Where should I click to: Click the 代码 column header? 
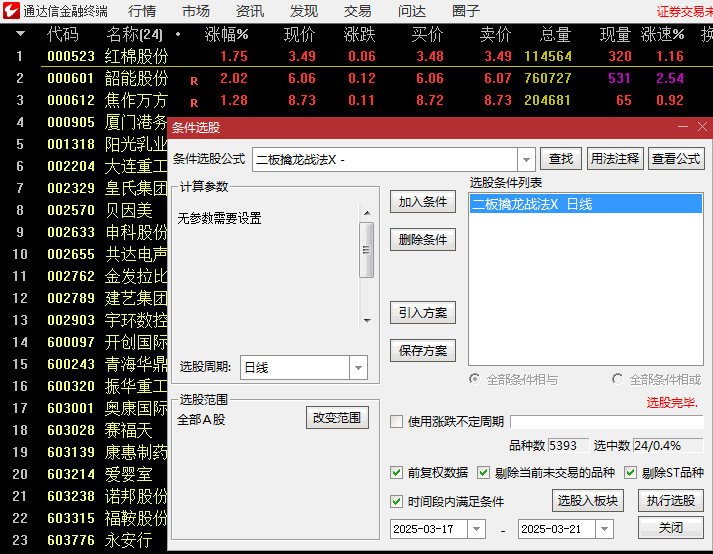click(63, 34)
